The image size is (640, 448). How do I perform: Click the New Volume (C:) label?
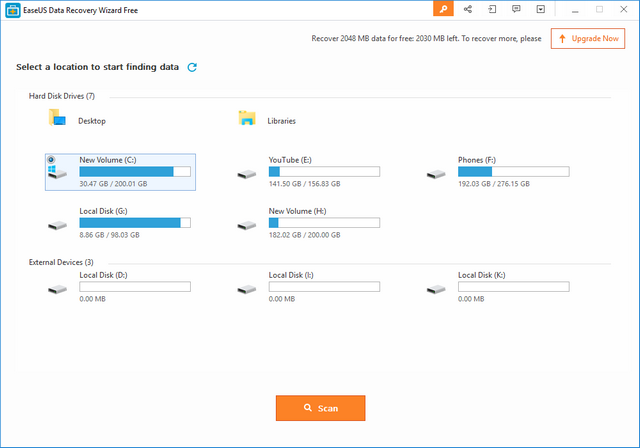tap(108, 160)
